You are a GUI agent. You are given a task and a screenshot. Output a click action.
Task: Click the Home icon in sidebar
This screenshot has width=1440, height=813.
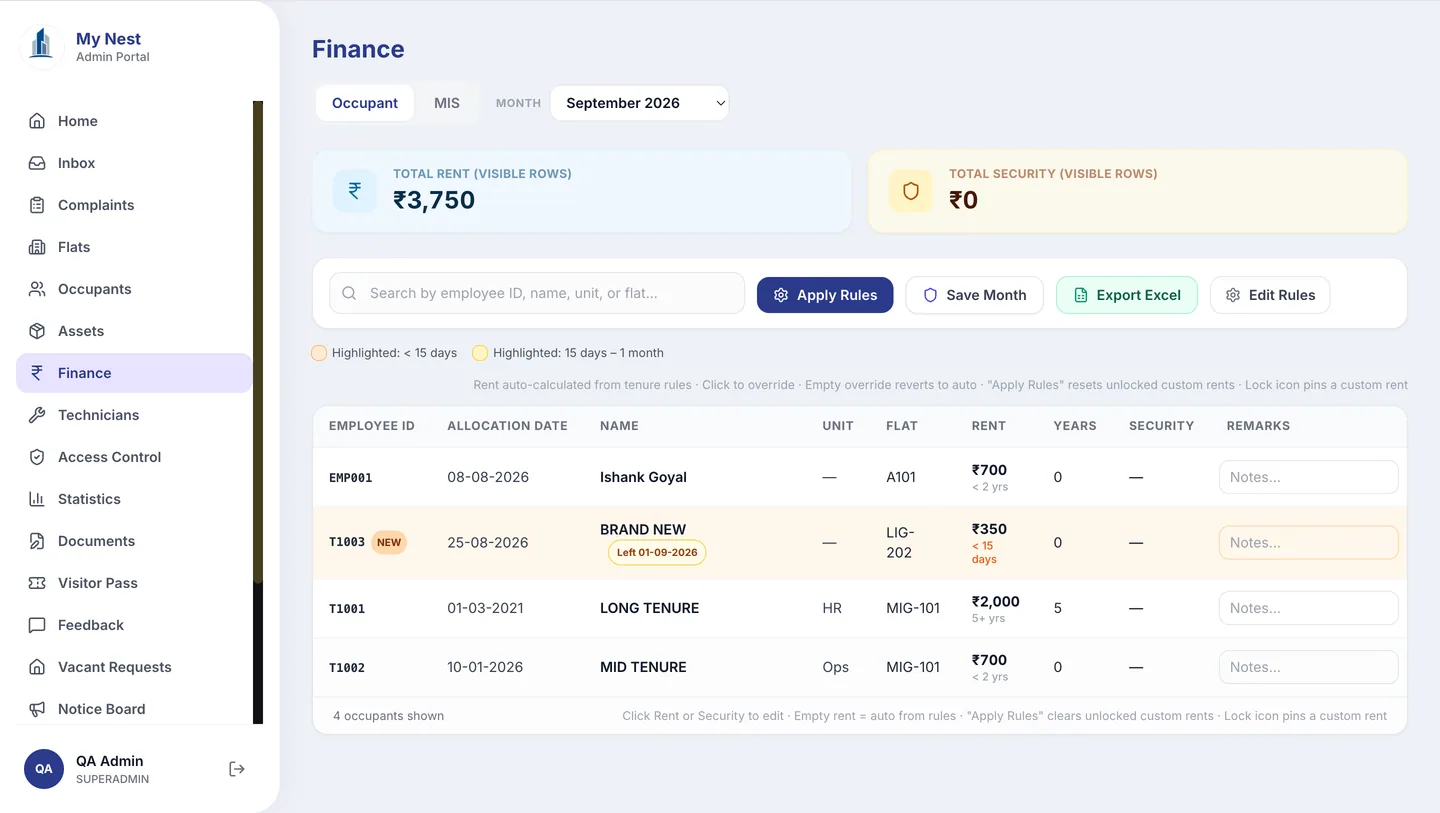tap(37, 121)
